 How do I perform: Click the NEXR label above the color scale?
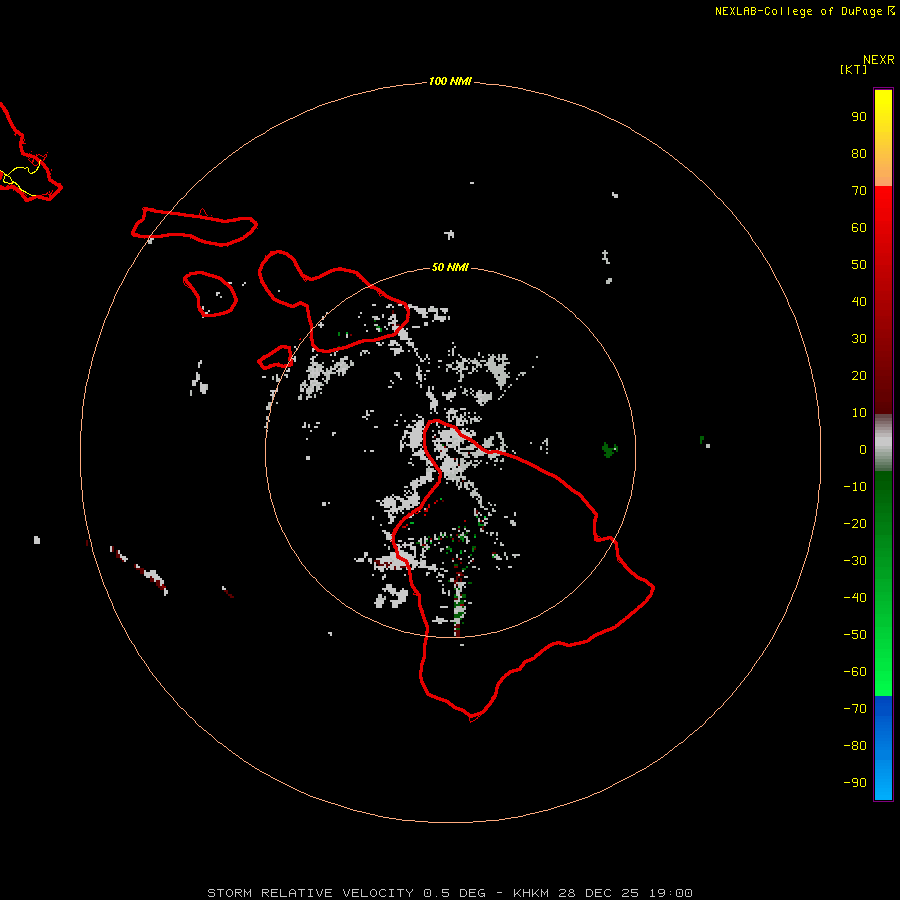[878, 60]
